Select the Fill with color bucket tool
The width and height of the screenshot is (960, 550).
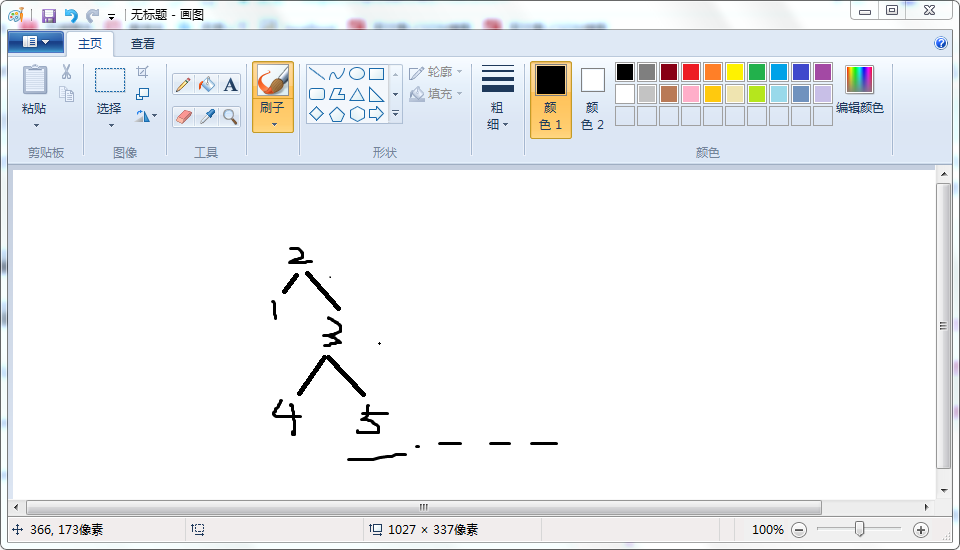[207, 84]
